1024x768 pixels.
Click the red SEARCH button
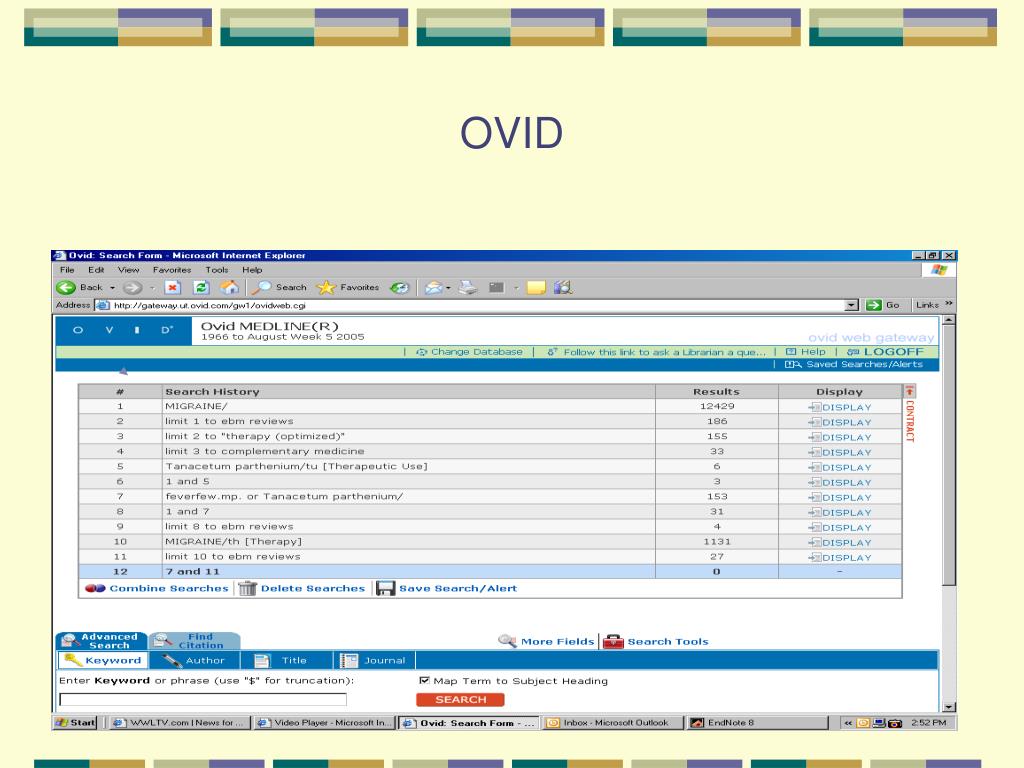point(460,699)
